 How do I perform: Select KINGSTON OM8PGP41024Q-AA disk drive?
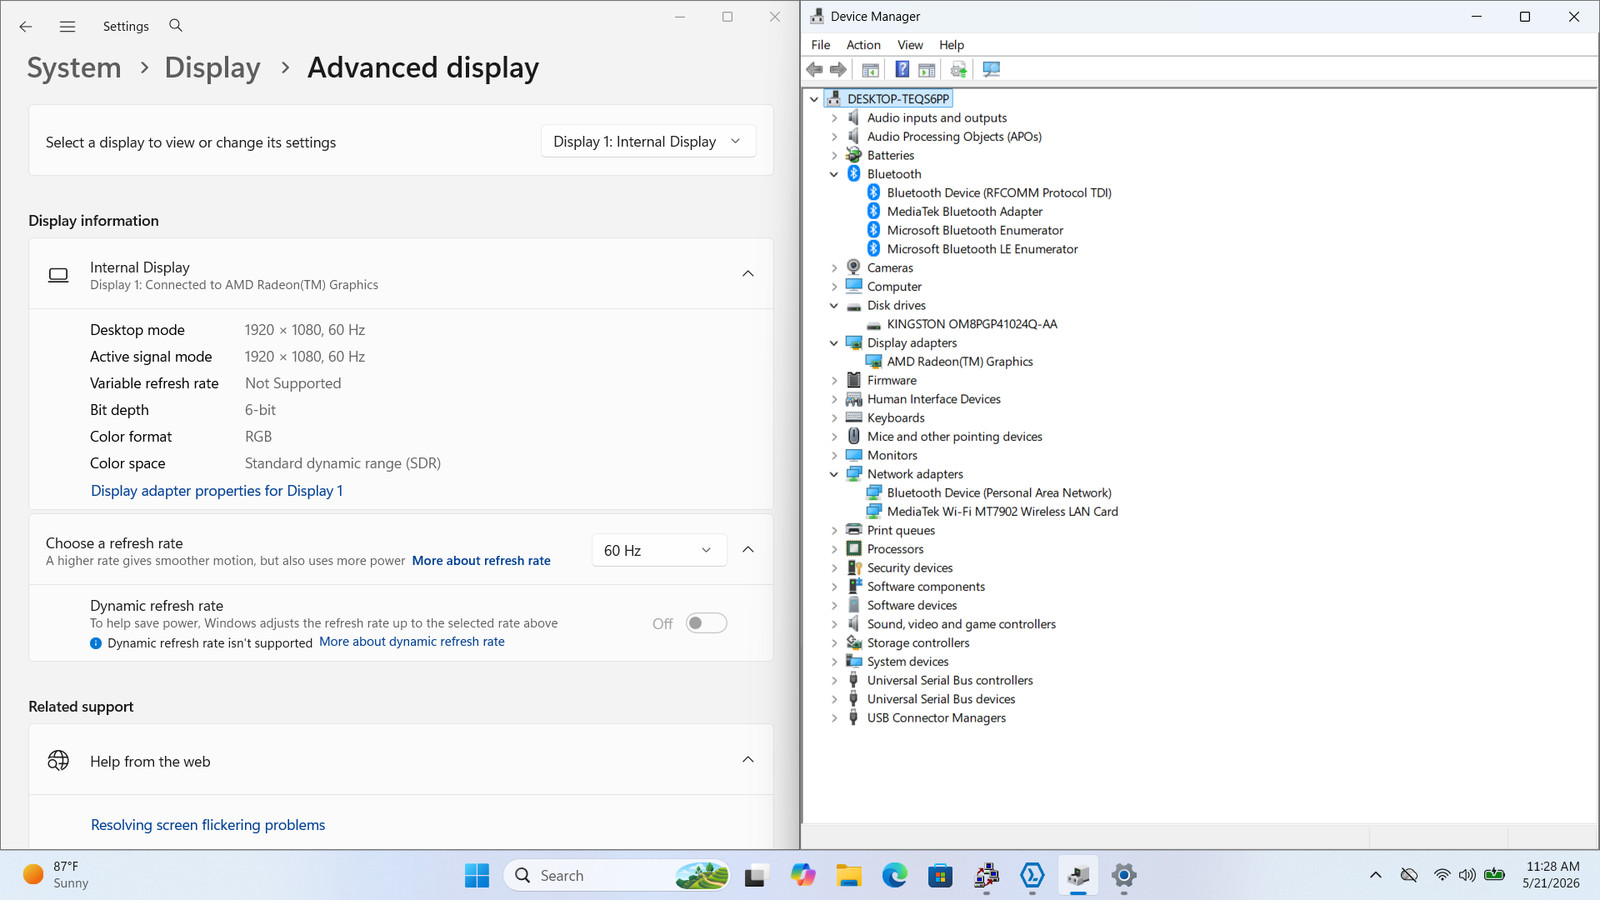971,324
